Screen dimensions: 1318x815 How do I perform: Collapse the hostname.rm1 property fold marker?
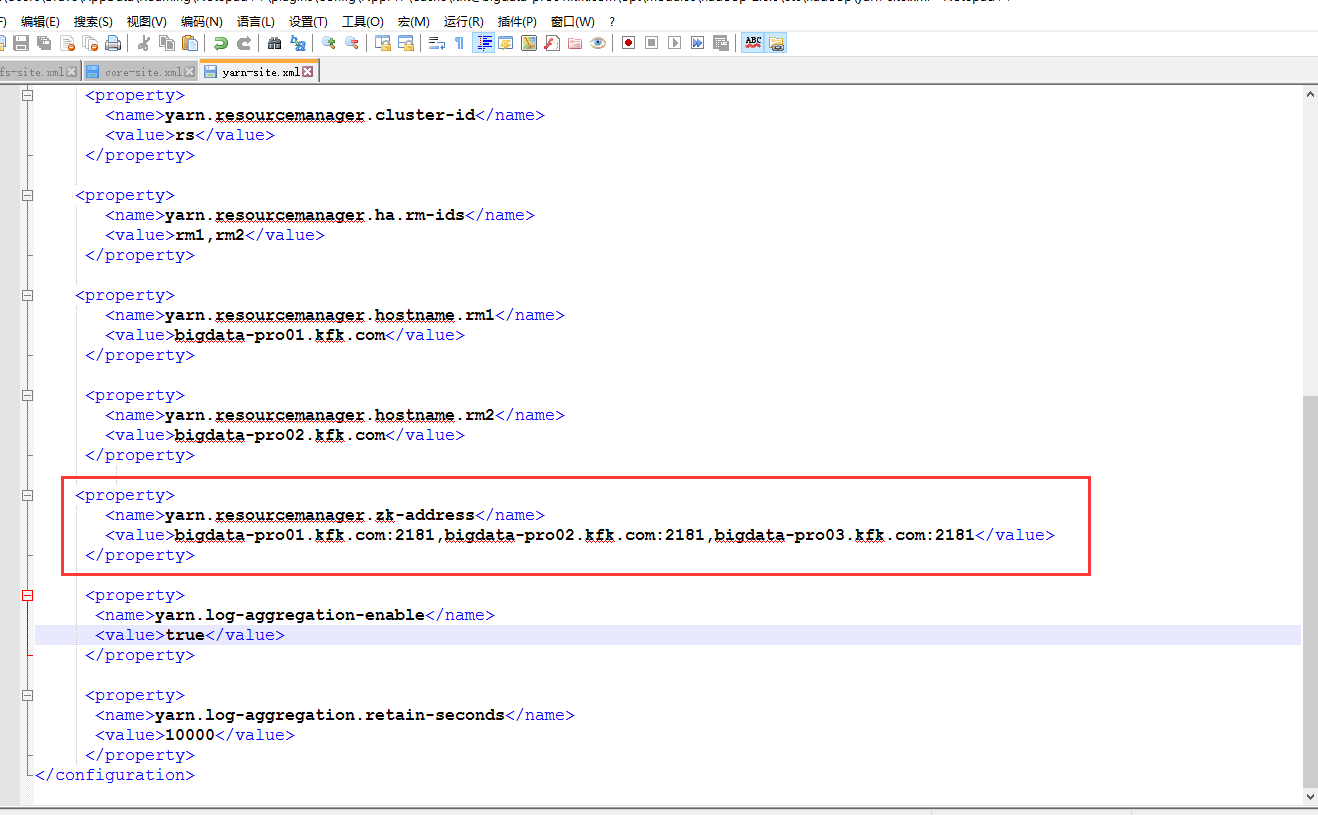[x=28, y=295]
